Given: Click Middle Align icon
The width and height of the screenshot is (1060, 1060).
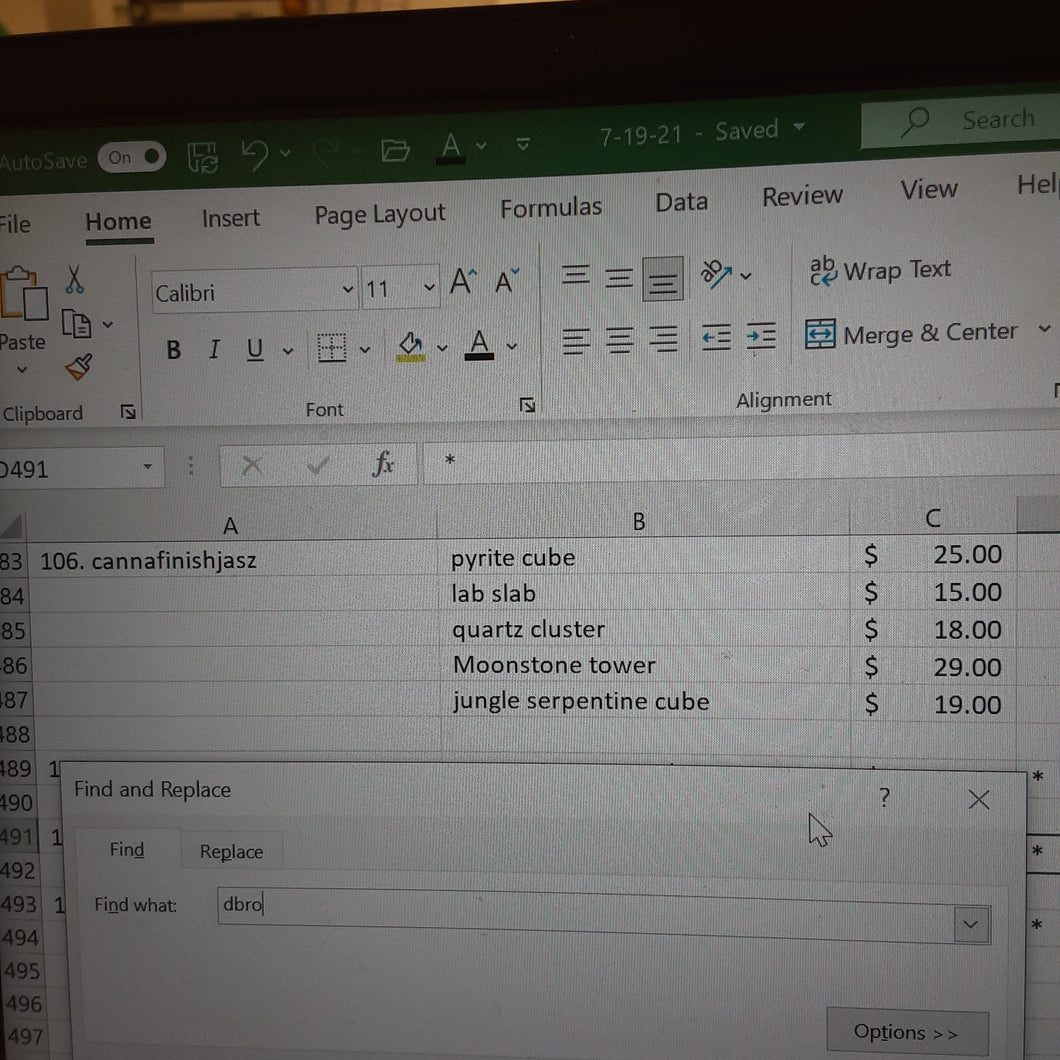Looking at the screenshot, I should pos(619,278).
